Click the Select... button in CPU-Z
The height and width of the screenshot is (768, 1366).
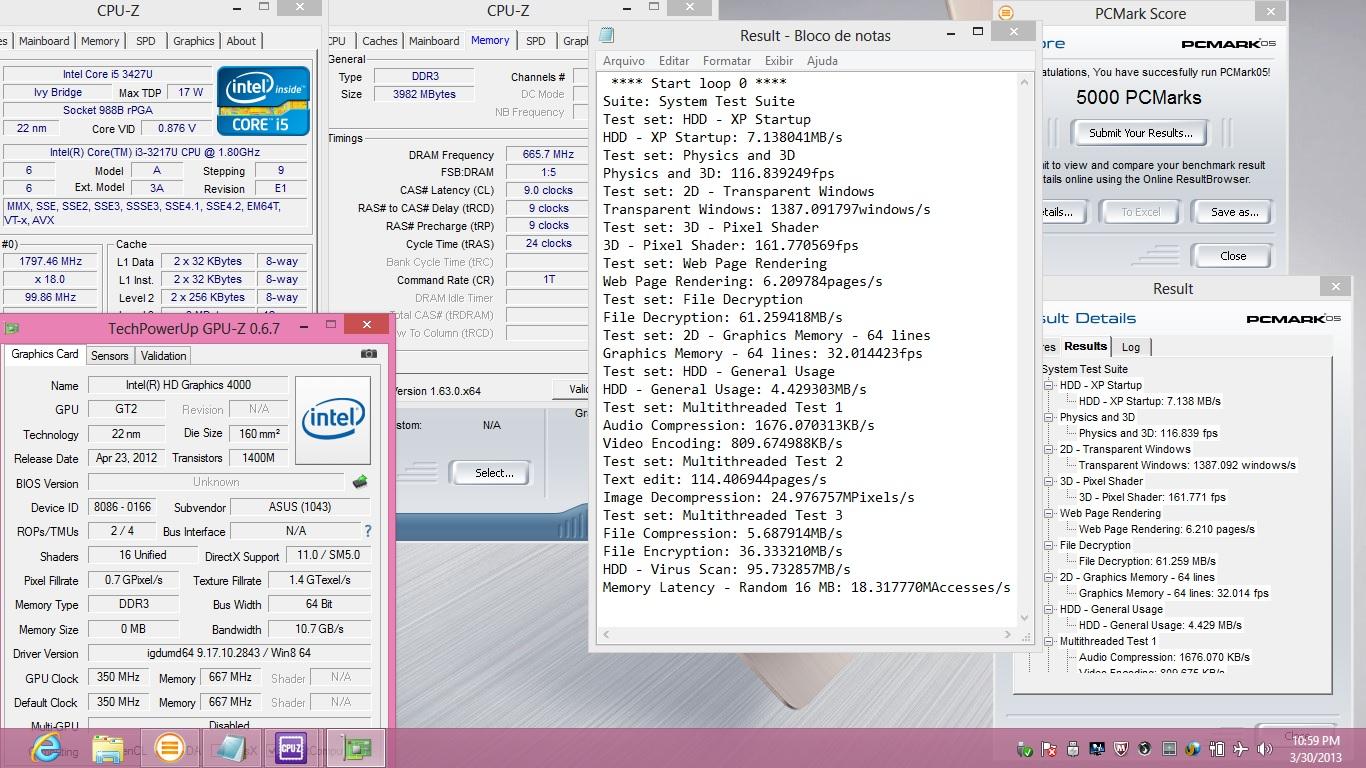coord(494,473)
